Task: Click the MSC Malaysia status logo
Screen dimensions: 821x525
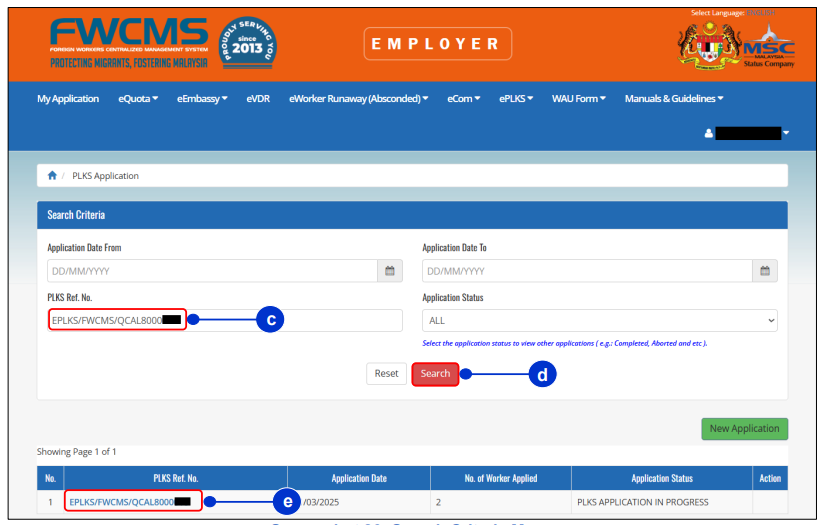Action: point(769,47)
